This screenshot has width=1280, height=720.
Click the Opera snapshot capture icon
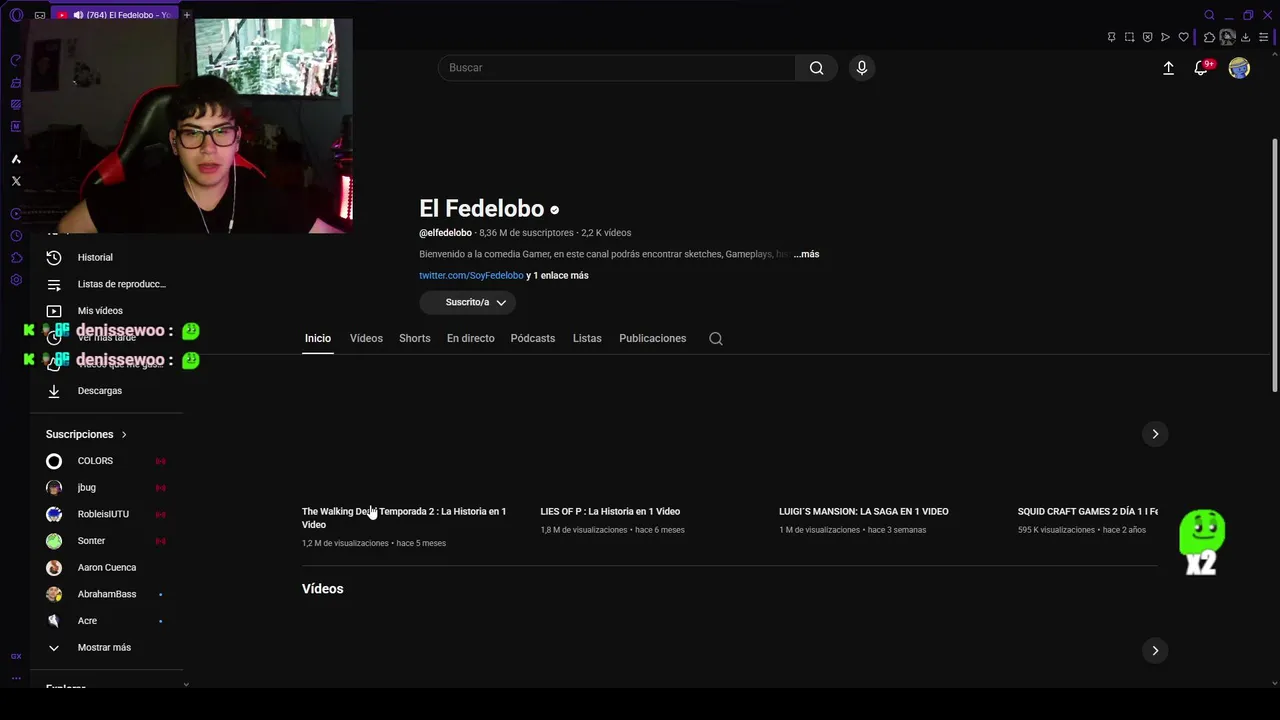[x=1129, y=37]
